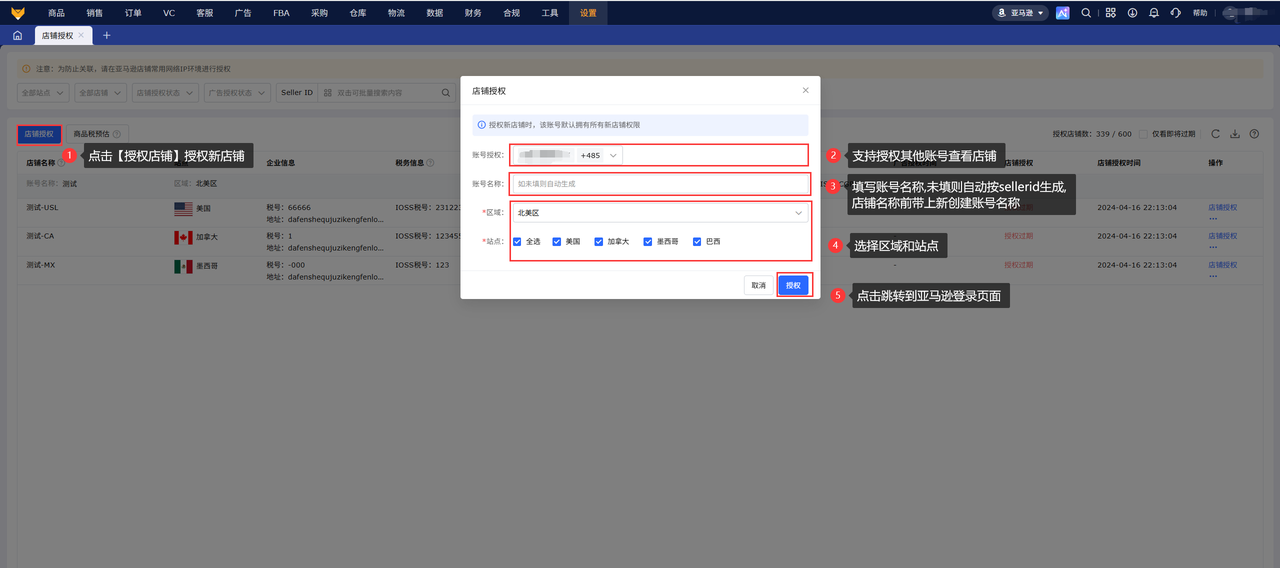Open the AI assistant icon
The width and height of the screenshot is (1280, 568).
tap(1063, 13)
